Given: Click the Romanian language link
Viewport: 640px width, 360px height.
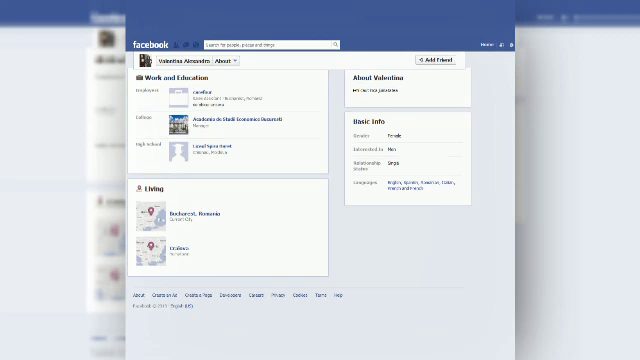Looking at the screenshot, I should 430,182.
